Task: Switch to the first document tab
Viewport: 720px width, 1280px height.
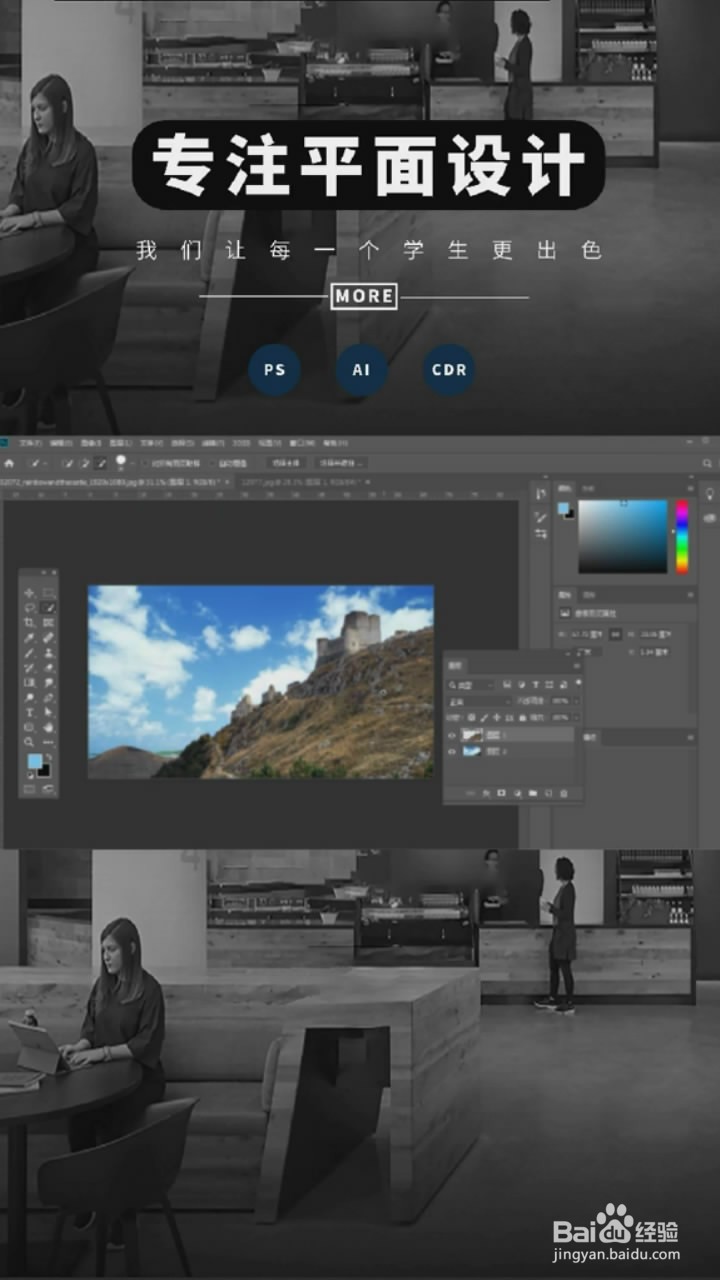Action: [x=117, y=483]
